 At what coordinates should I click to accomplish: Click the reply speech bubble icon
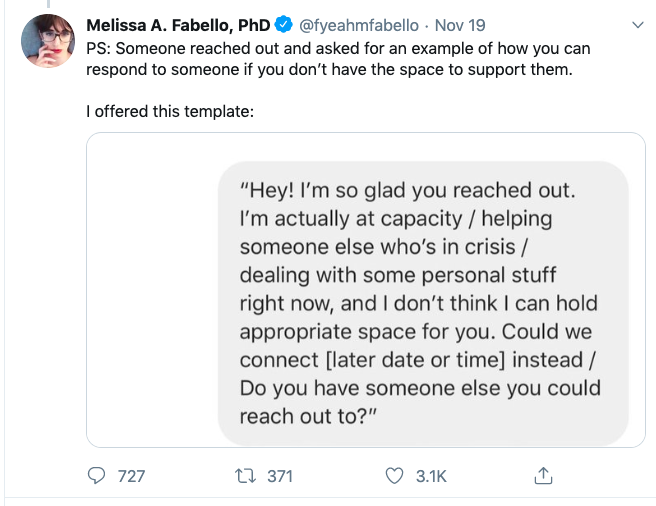click(x=99, y=476)
